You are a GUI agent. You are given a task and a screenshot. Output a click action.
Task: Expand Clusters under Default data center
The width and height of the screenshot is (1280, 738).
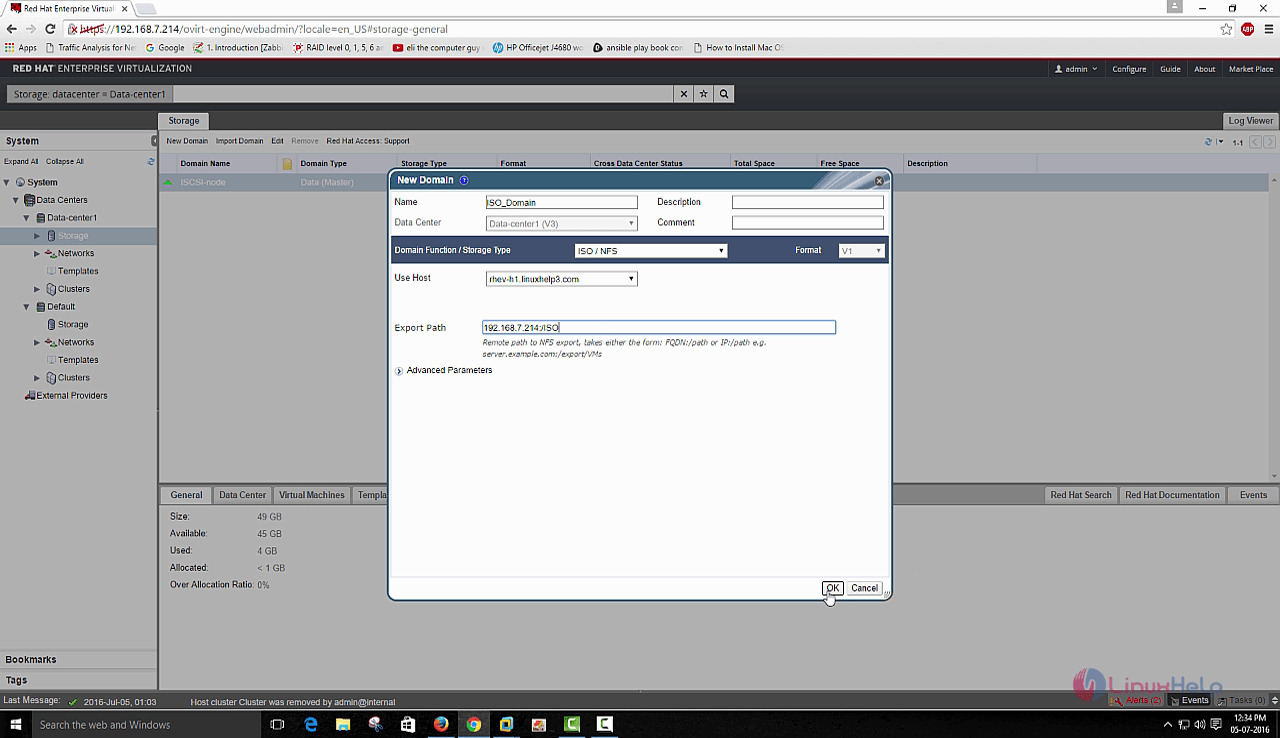37,378
